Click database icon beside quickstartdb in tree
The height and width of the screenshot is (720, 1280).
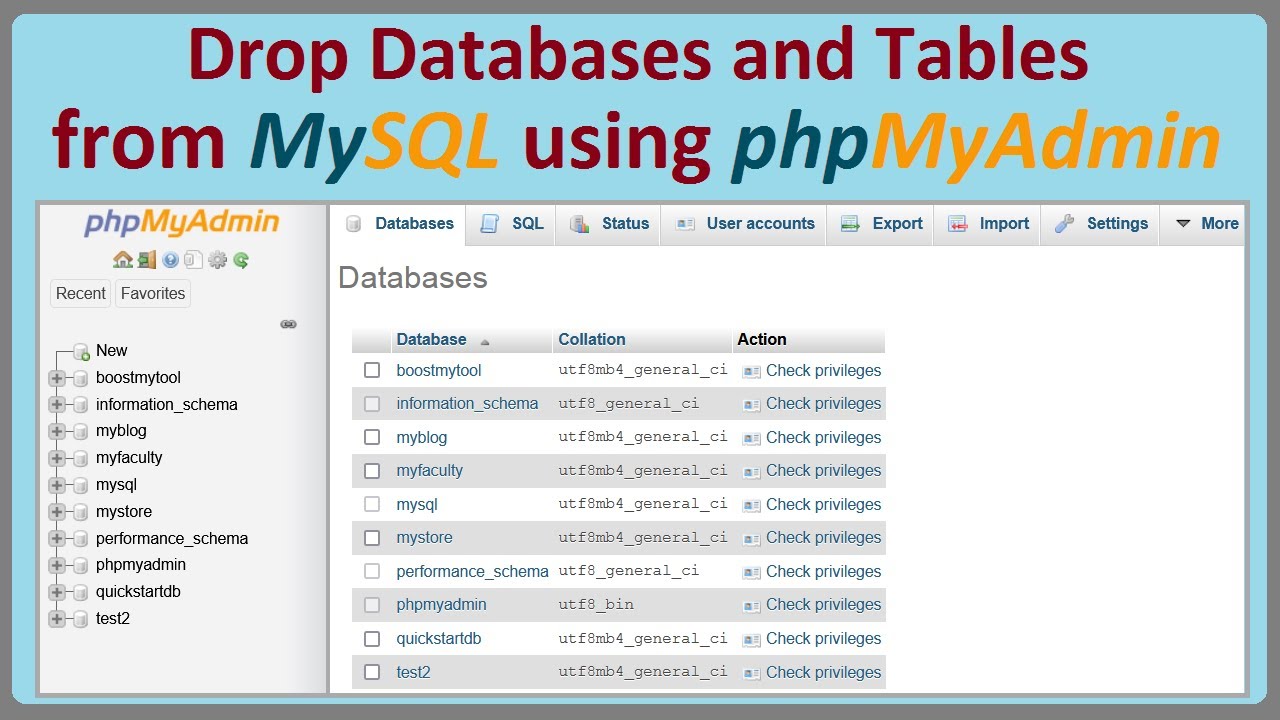[x=81, y=592]
